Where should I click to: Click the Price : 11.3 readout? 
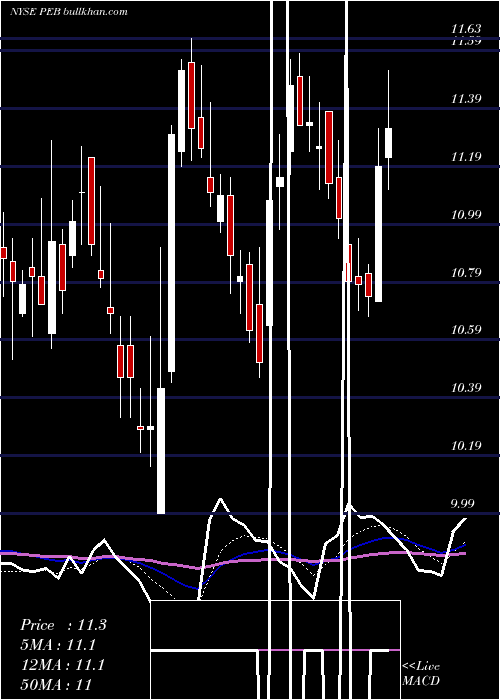[x=63, y=625]
